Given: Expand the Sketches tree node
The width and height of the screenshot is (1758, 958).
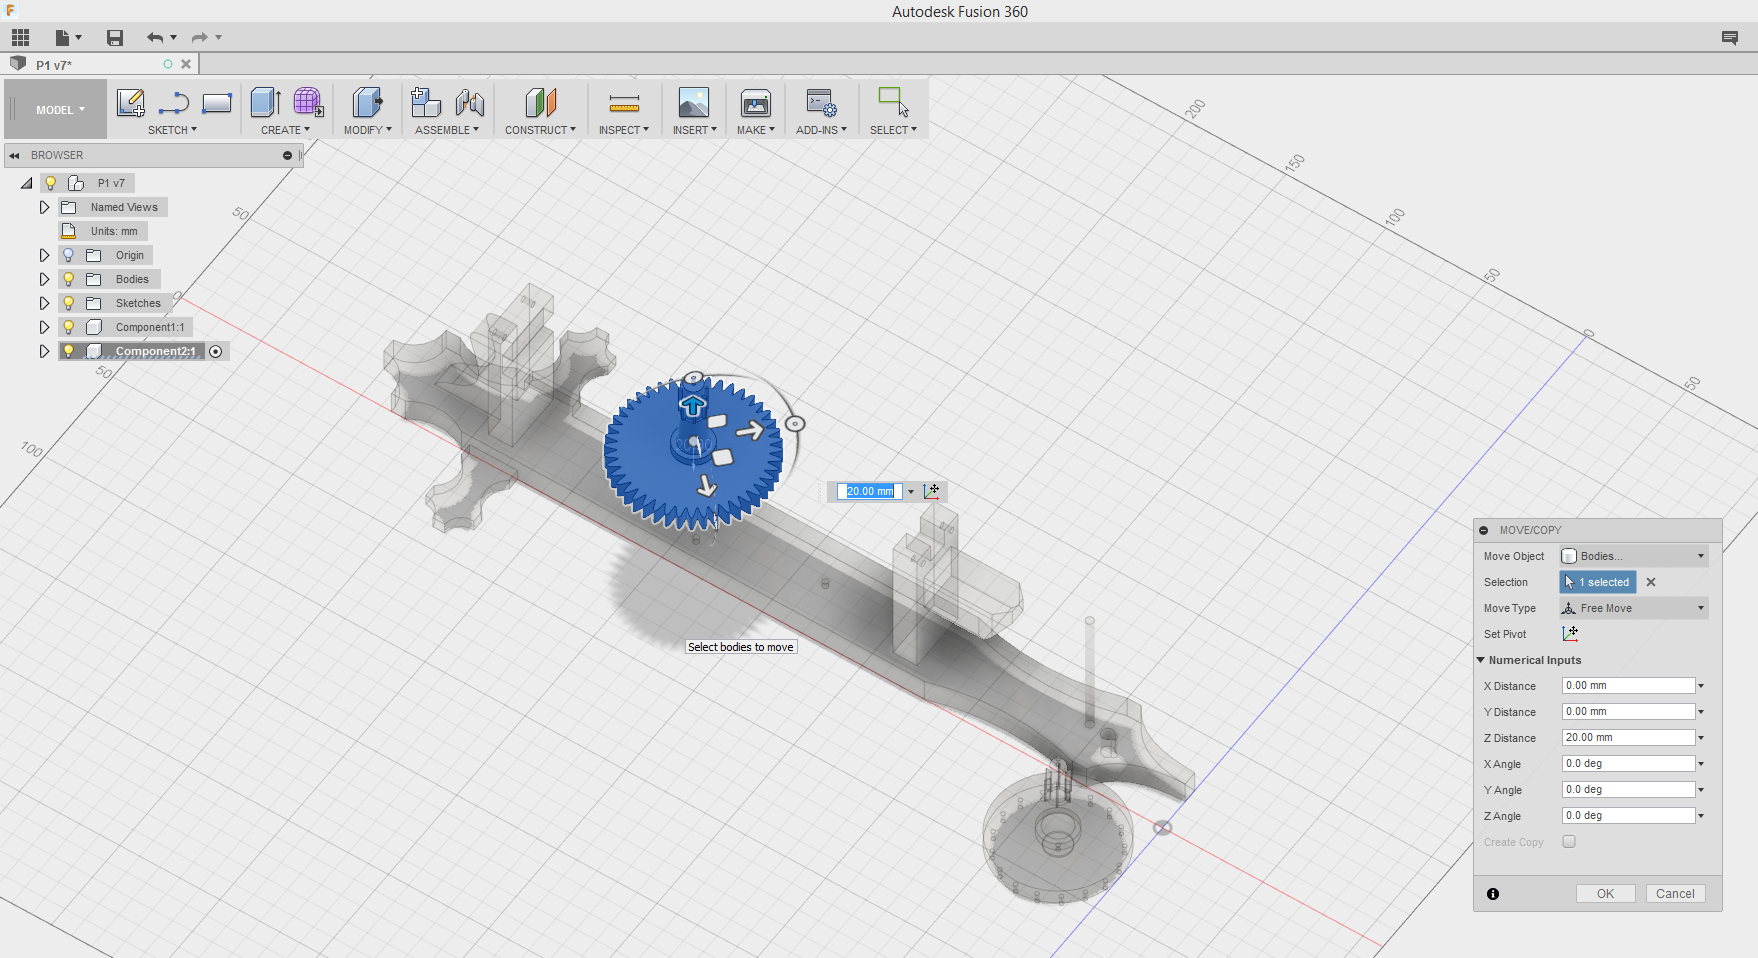Looking at the screenshot, I should click(44, 303).
